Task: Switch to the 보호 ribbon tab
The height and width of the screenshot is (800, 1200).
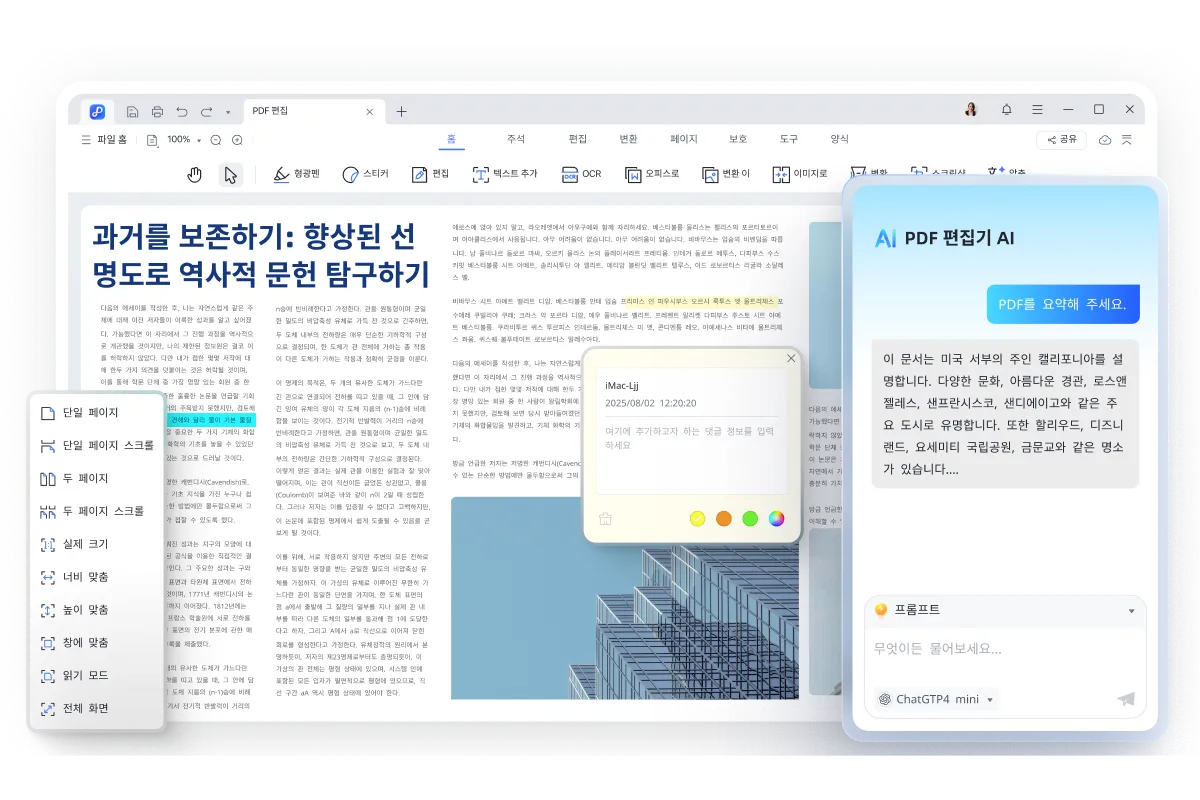Action: [738, 139]
